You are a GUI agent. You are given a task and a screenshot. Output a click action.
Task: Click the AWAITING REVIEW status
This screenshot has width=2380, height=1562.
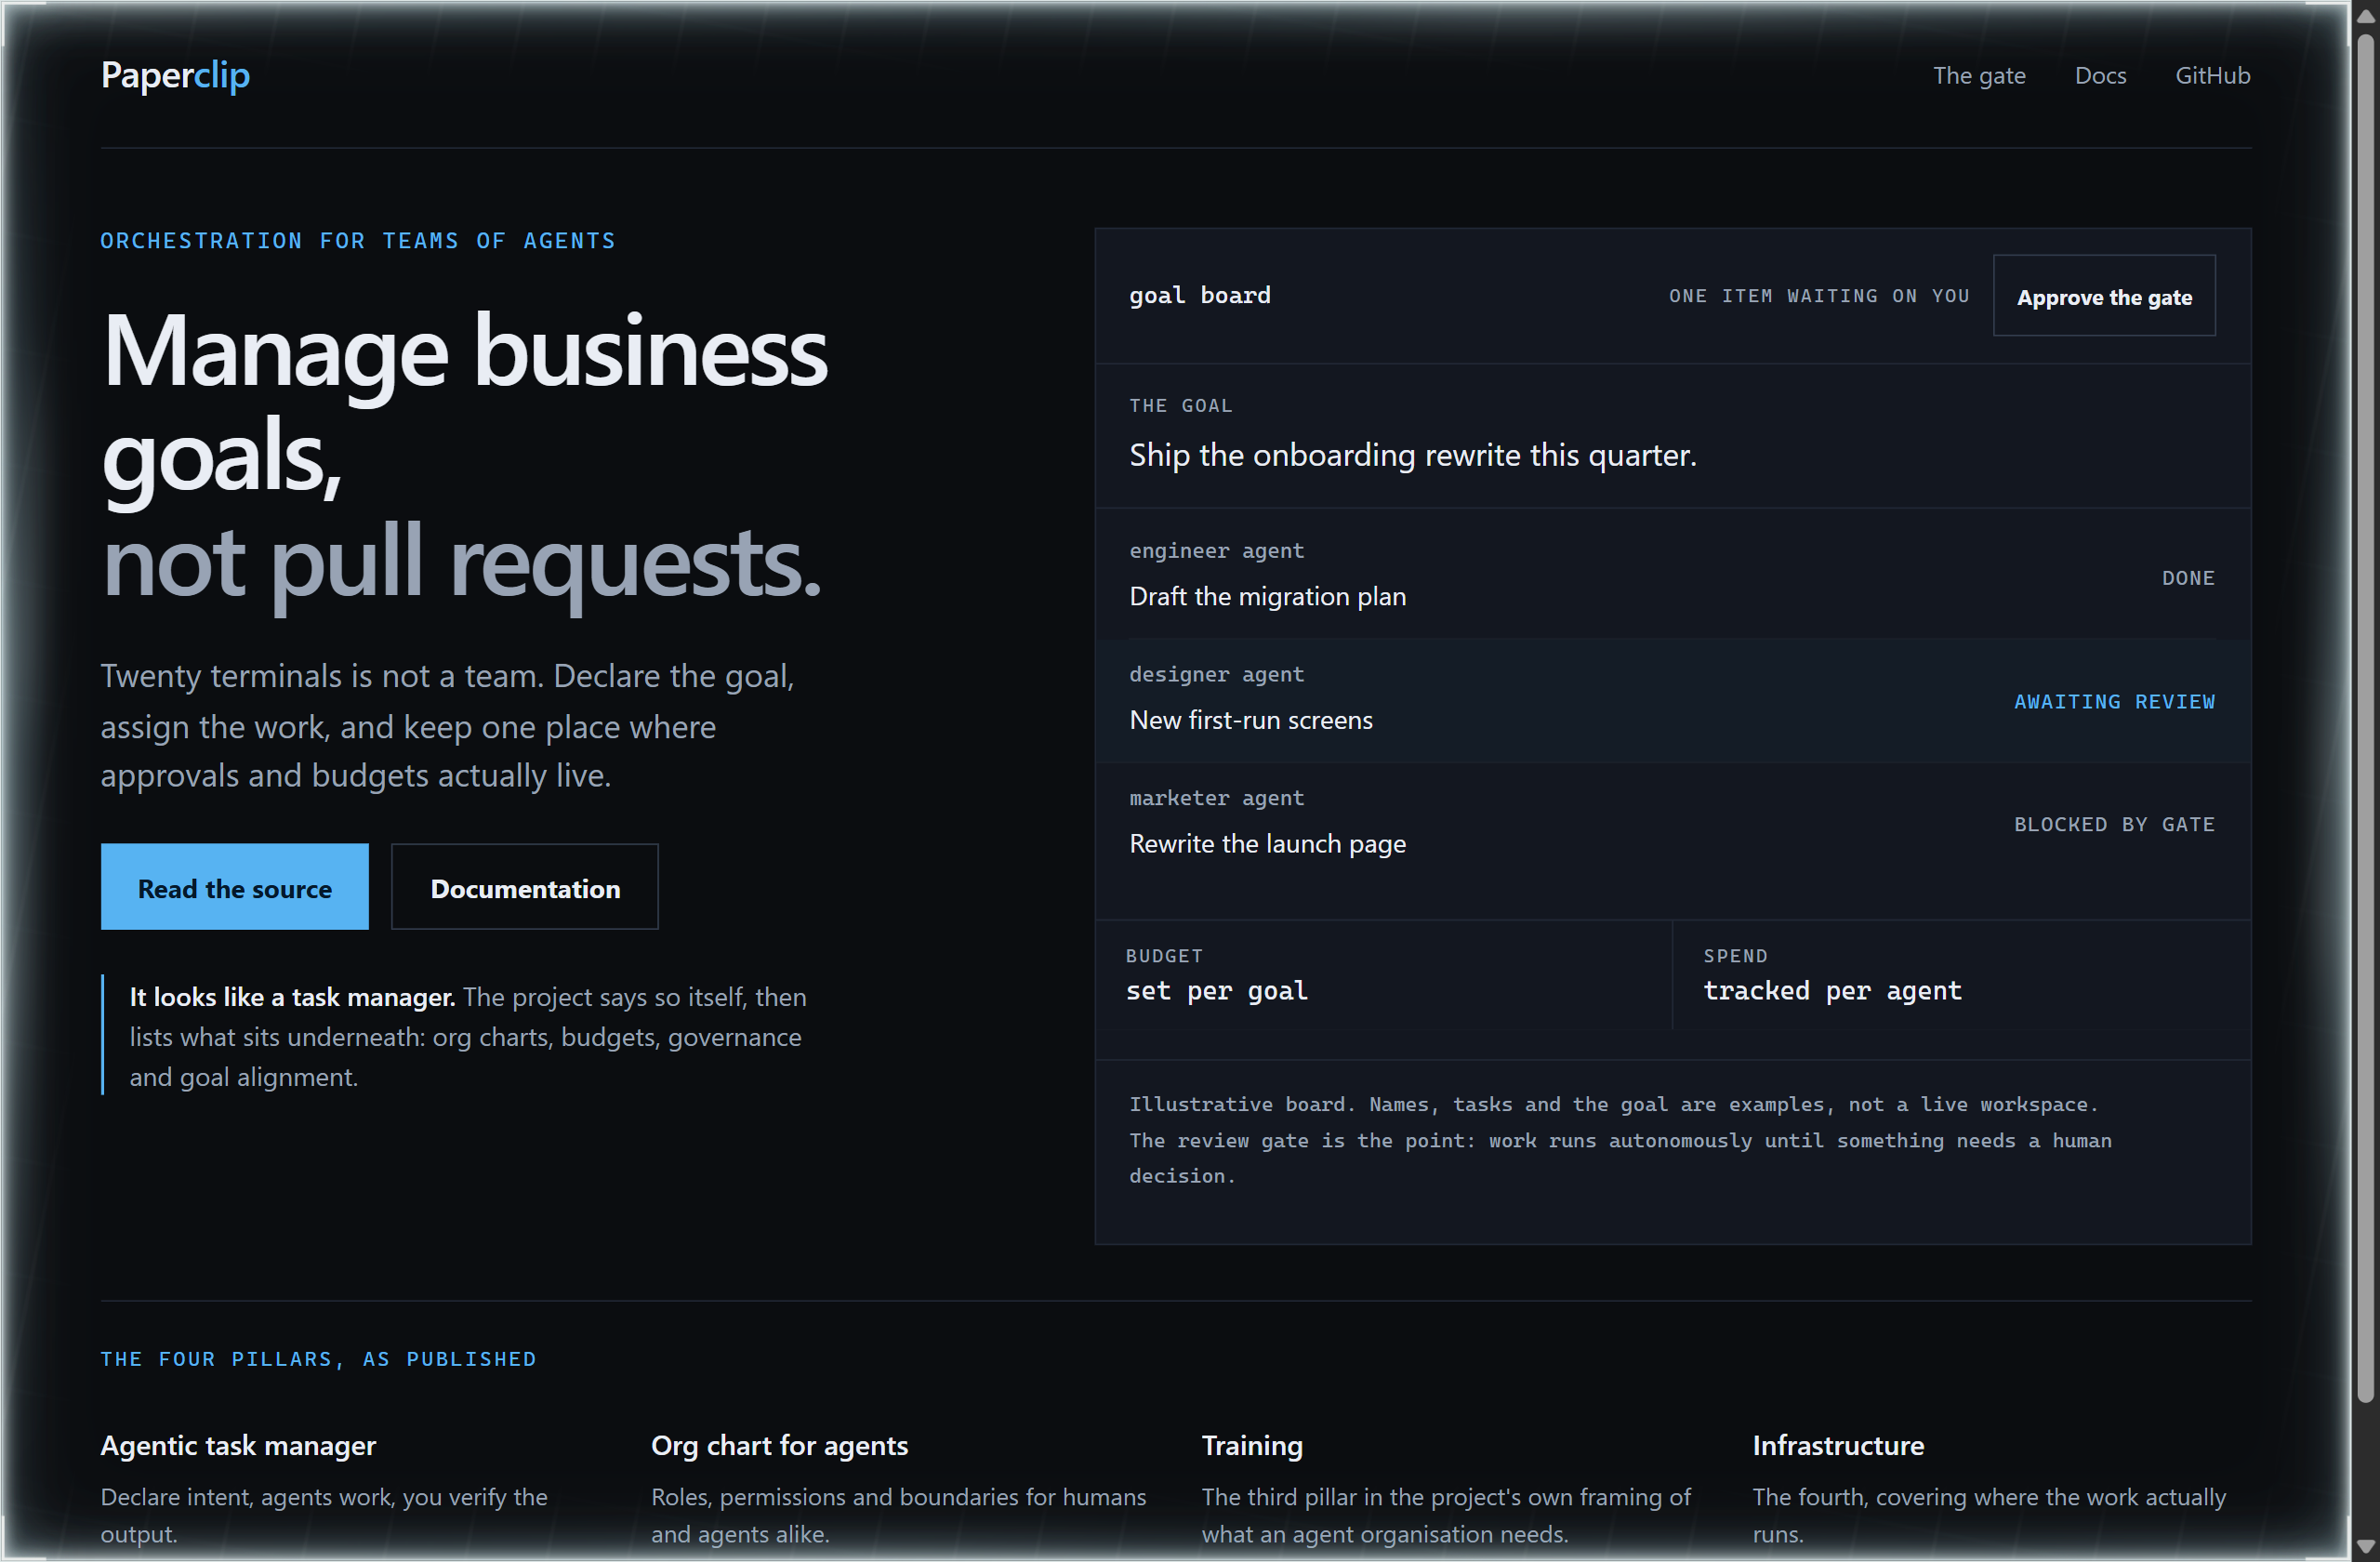(2114, 702)
